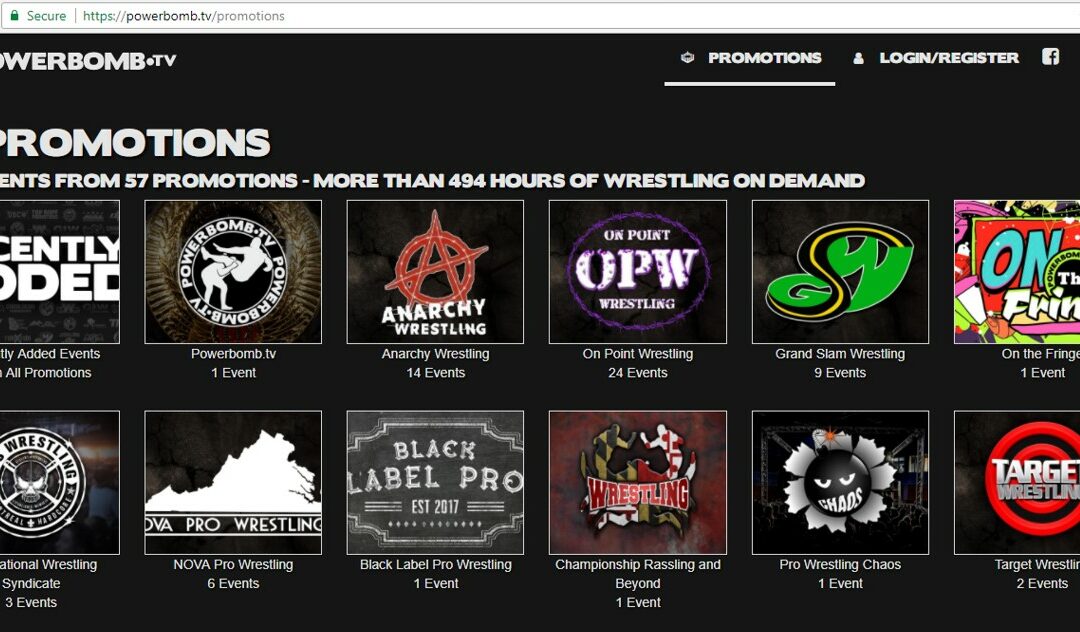Click the Promotions icon in the navigation bar
Screen dimensions: 1080x632
687,57
